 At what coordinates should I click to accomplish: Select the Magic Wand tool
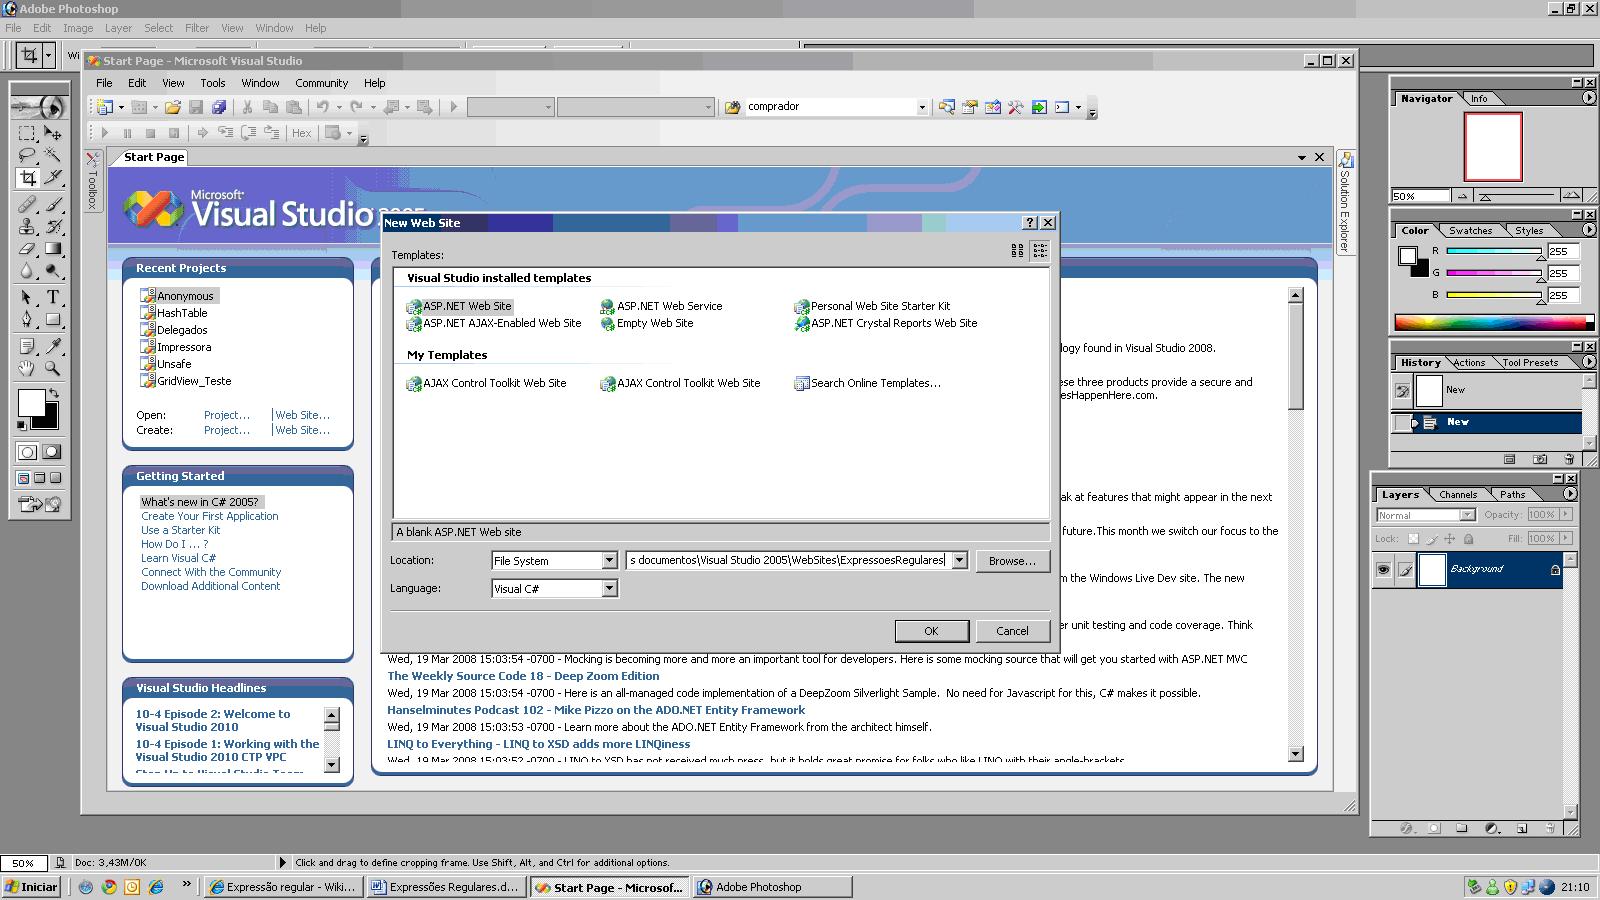[53, 155]
